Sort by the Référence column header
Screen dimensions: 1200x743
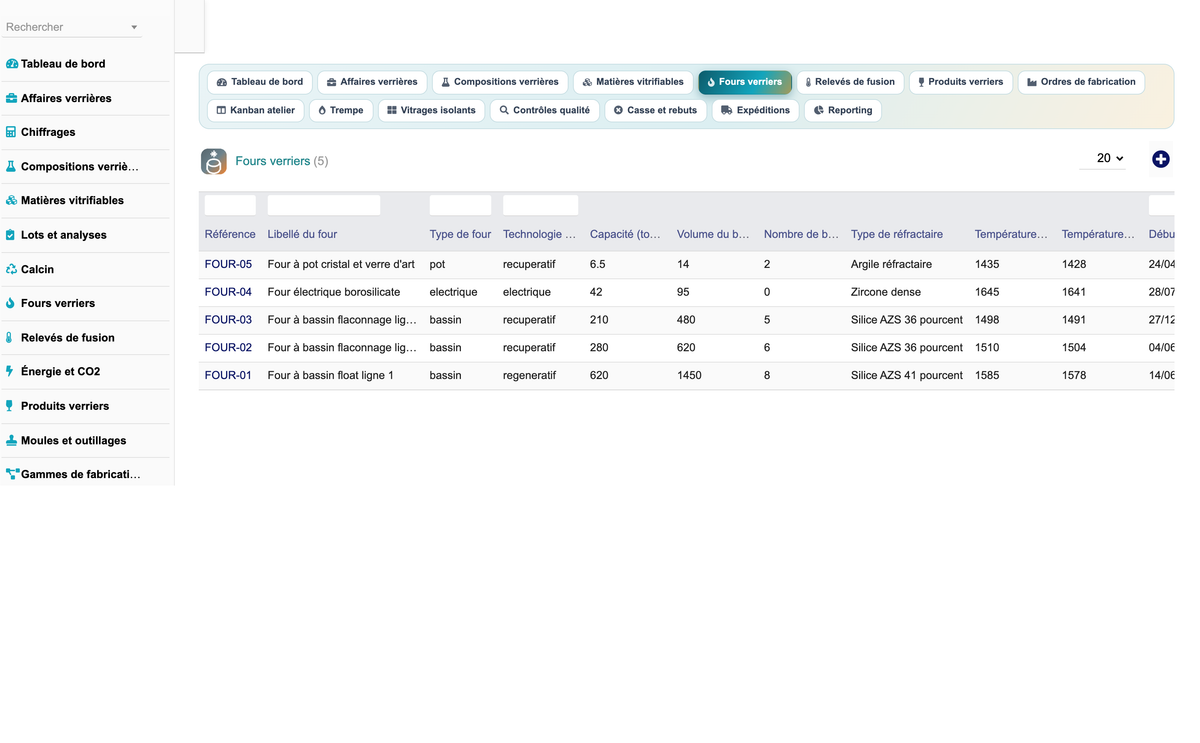pyautogui.click(x=230, y=234)
